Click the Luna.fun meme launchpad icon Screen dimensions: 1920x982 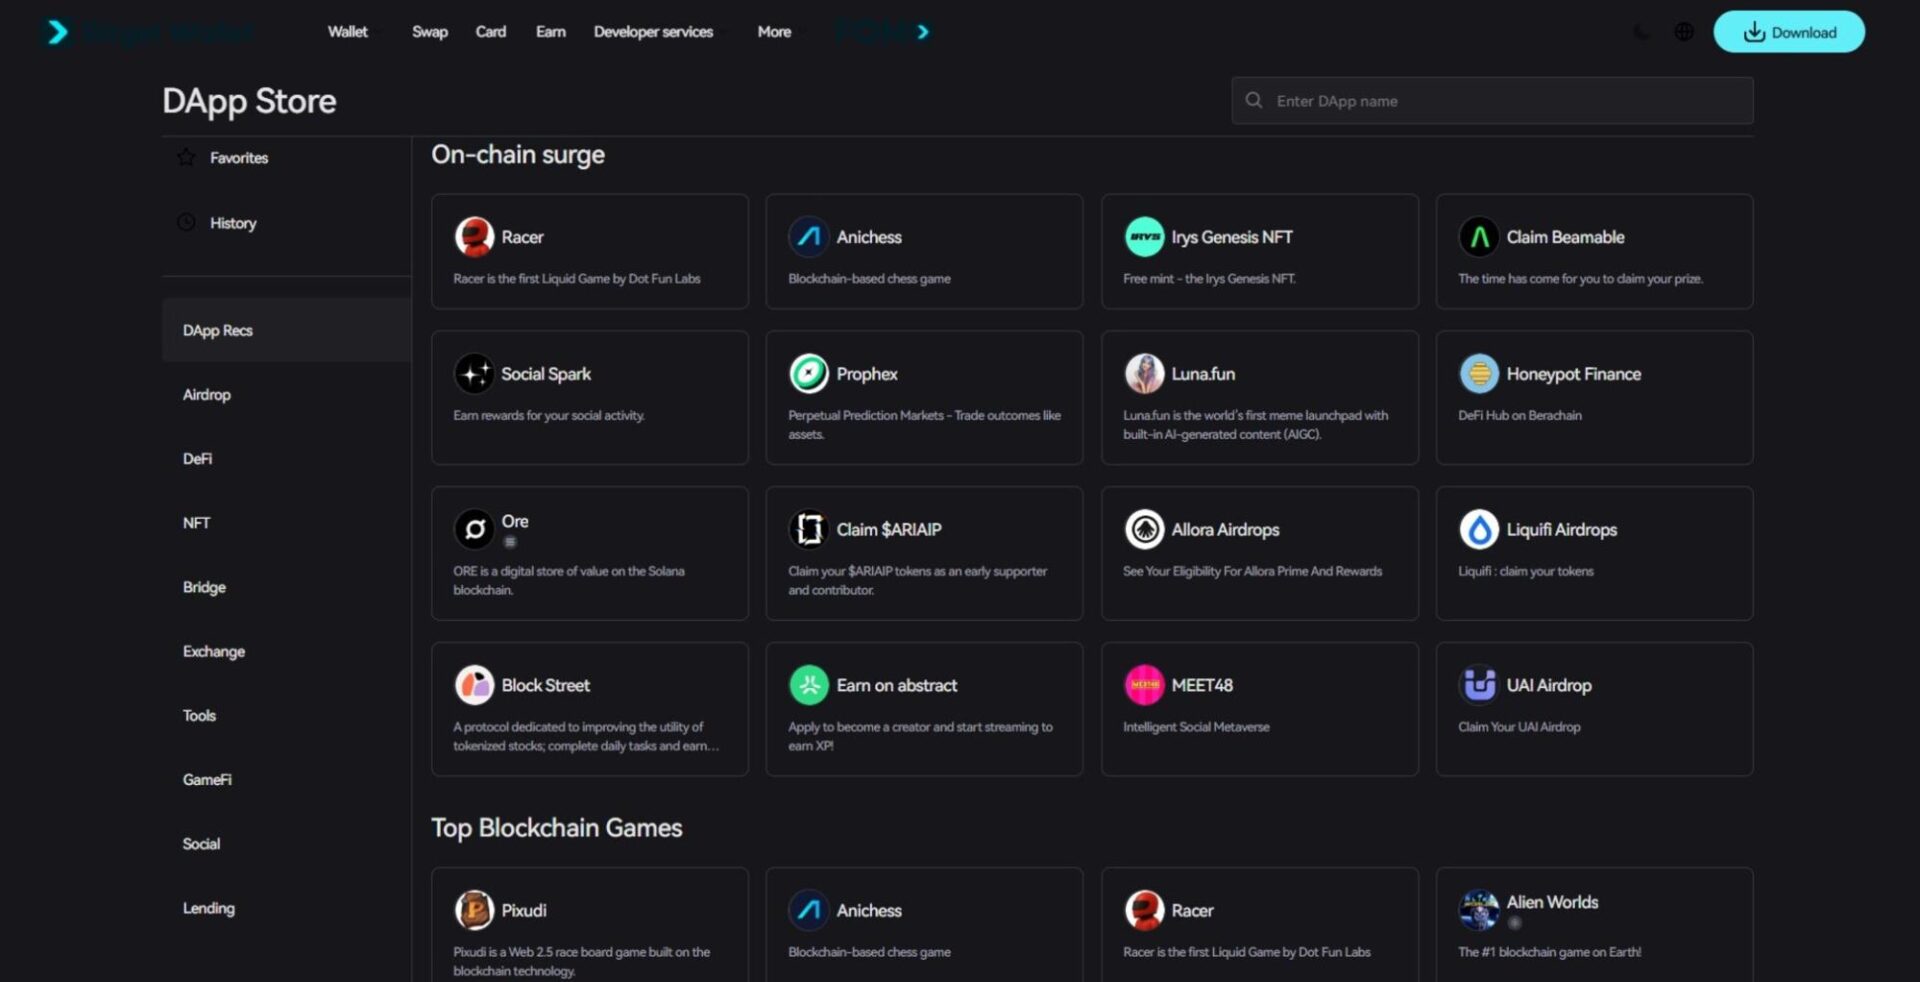1143,373
